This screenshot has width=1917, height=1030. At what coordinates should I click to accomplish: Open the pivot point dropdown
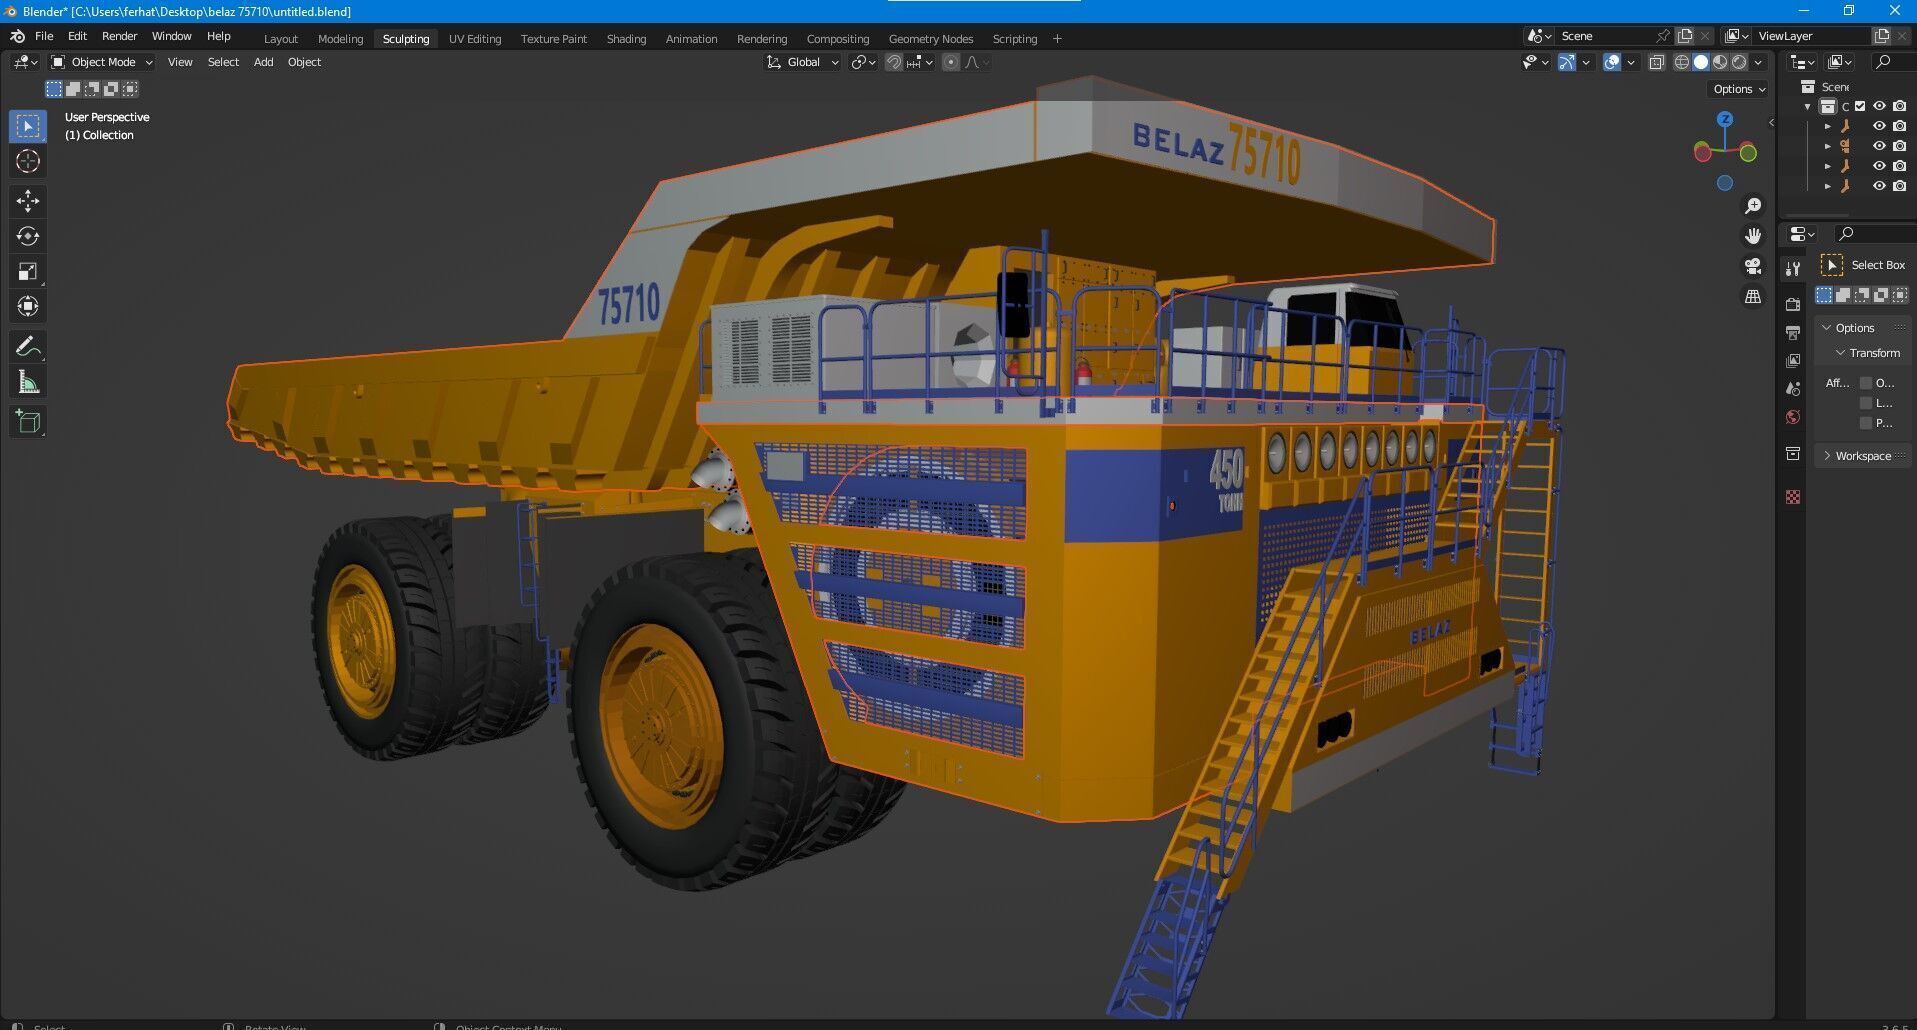(863, 62)
